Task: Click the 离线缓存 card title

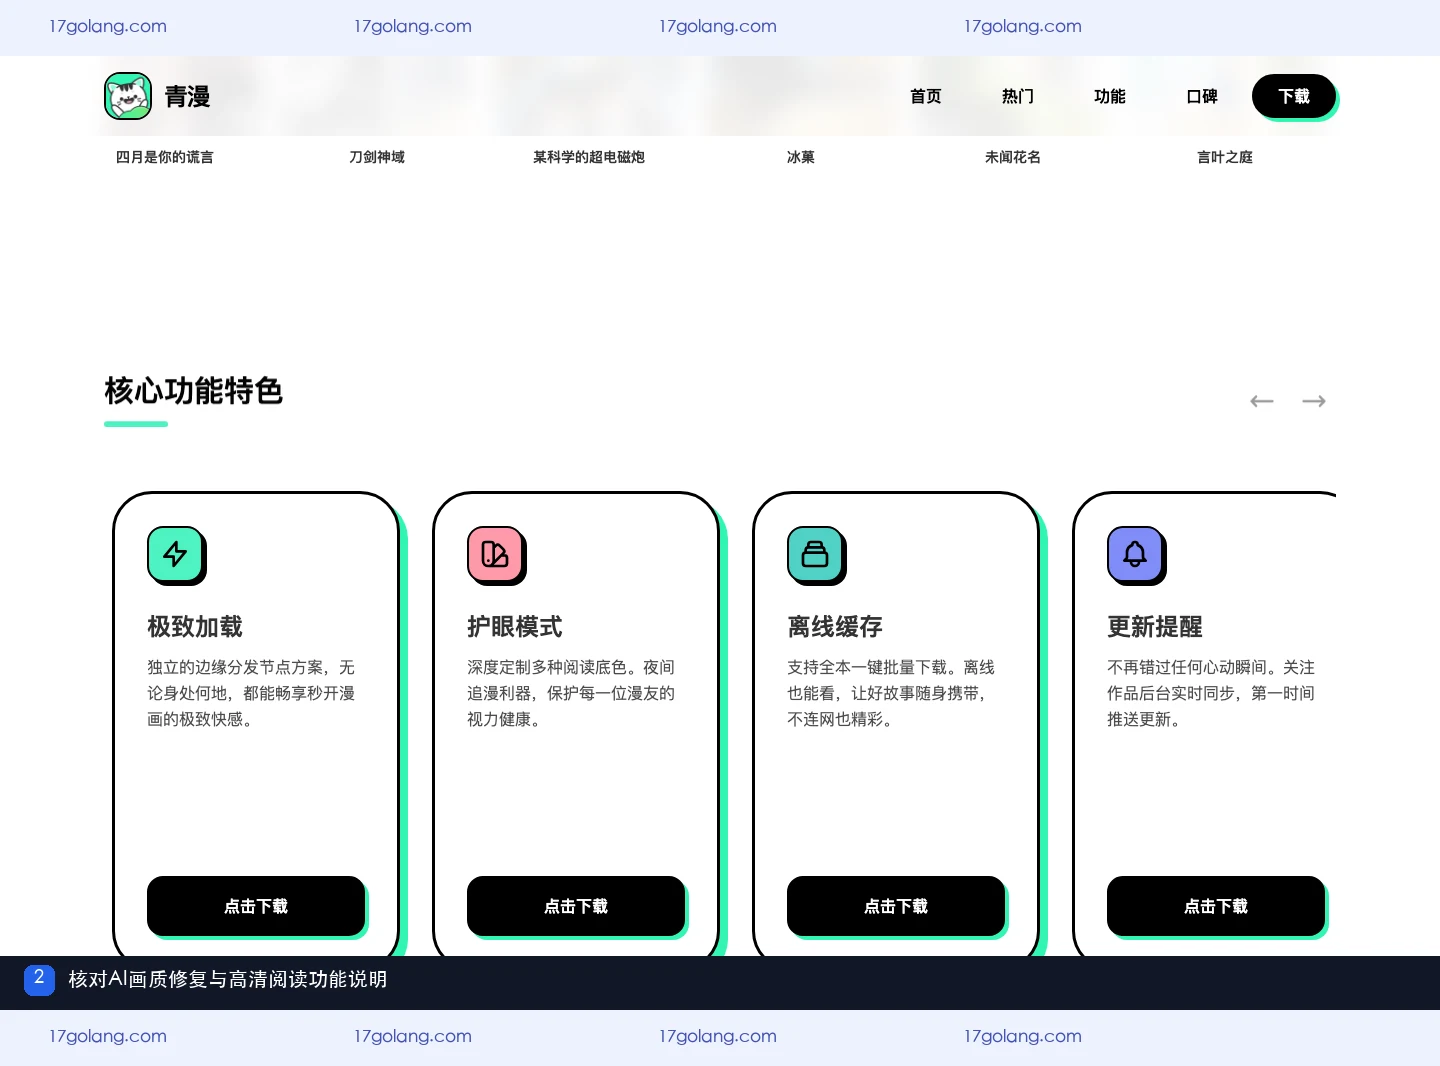Action: pos(835,627)
